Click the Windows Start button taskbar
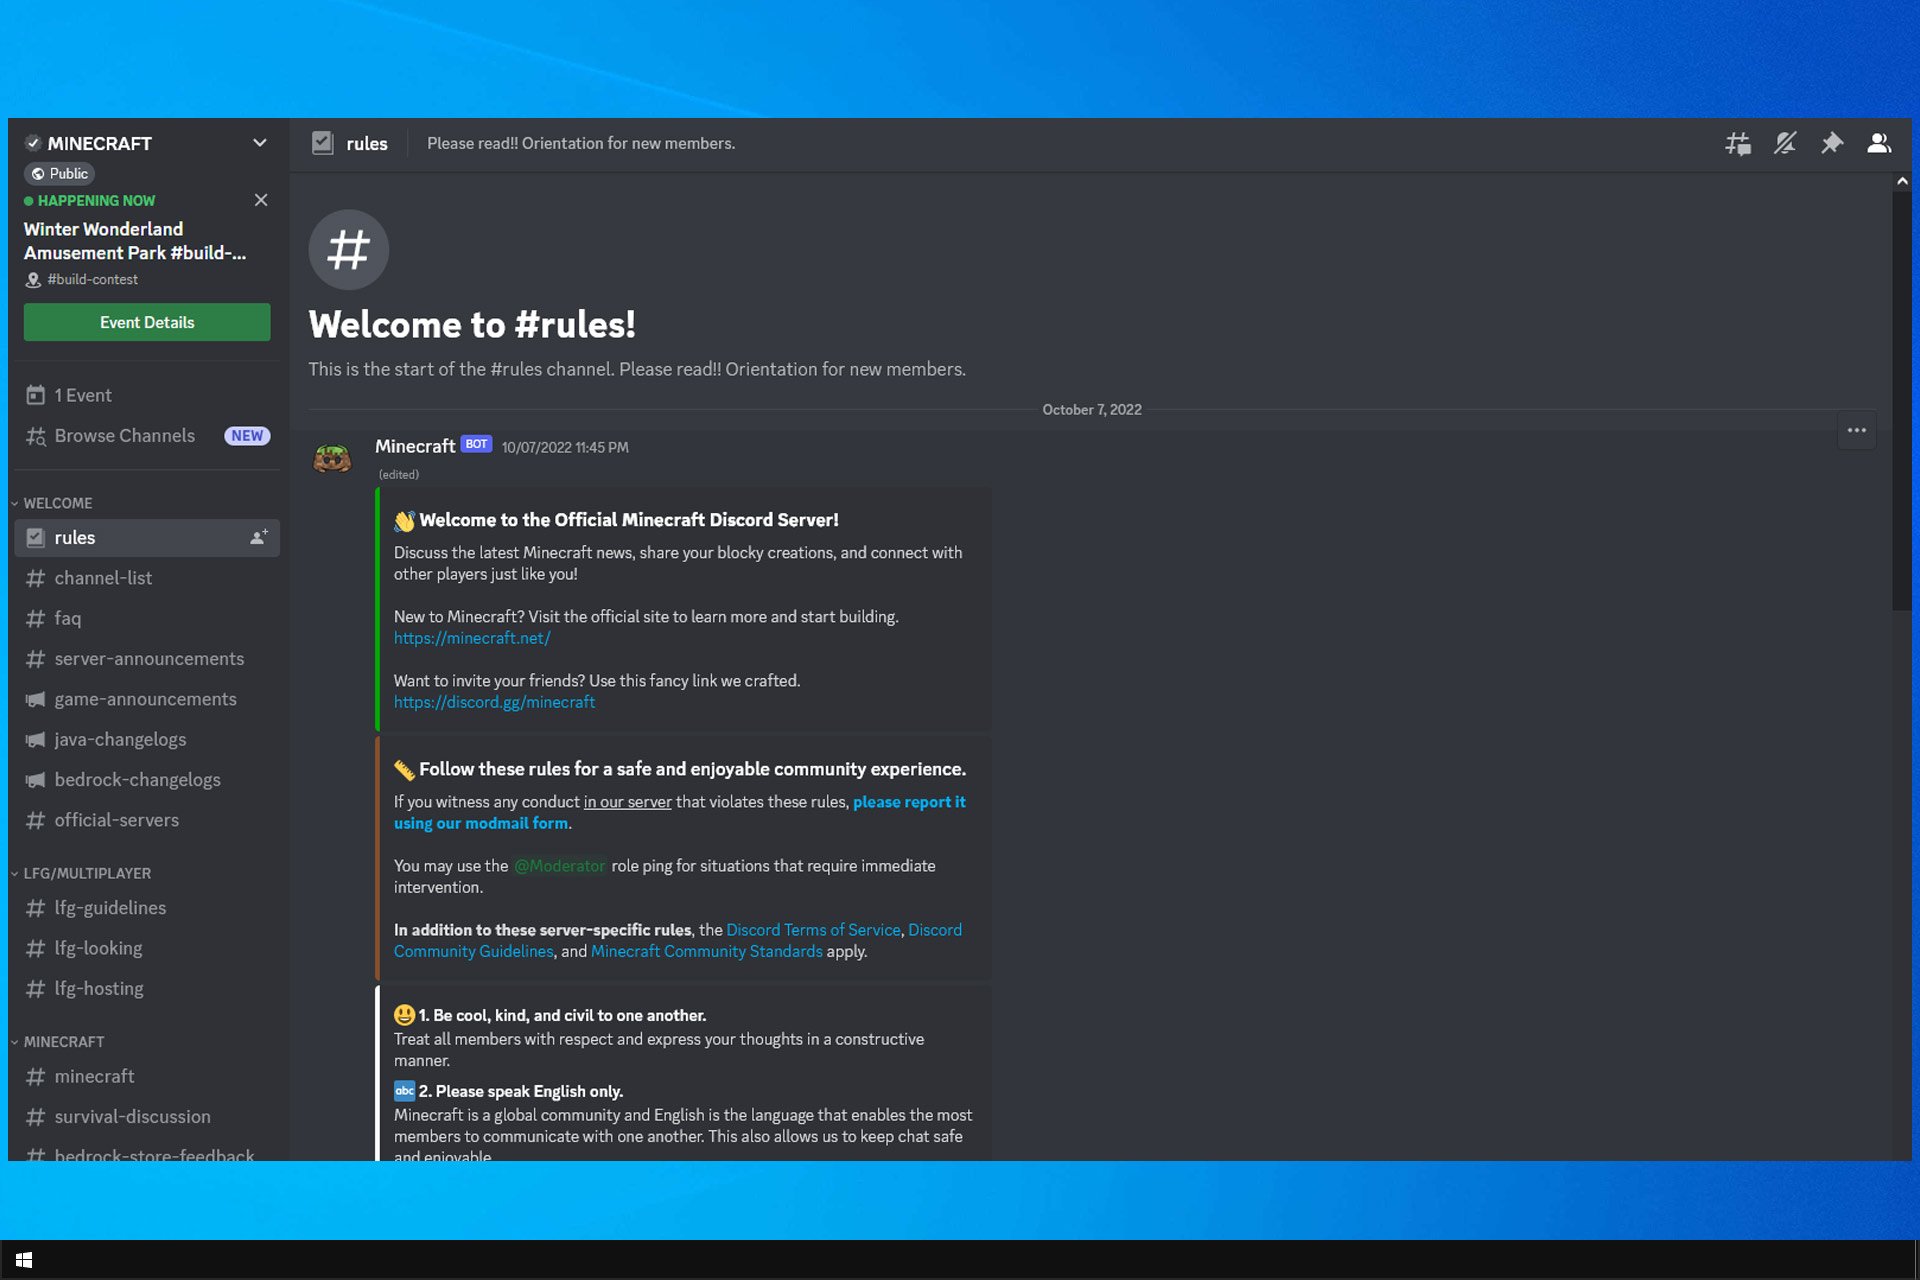The height and width of the screenshot is (1280, 1920). [x=21, y=1260]
